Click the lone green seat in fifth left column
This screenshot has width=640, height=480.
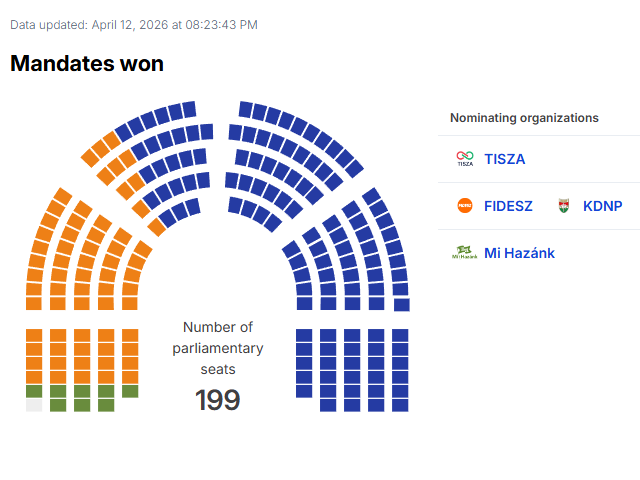click(130, 391)
